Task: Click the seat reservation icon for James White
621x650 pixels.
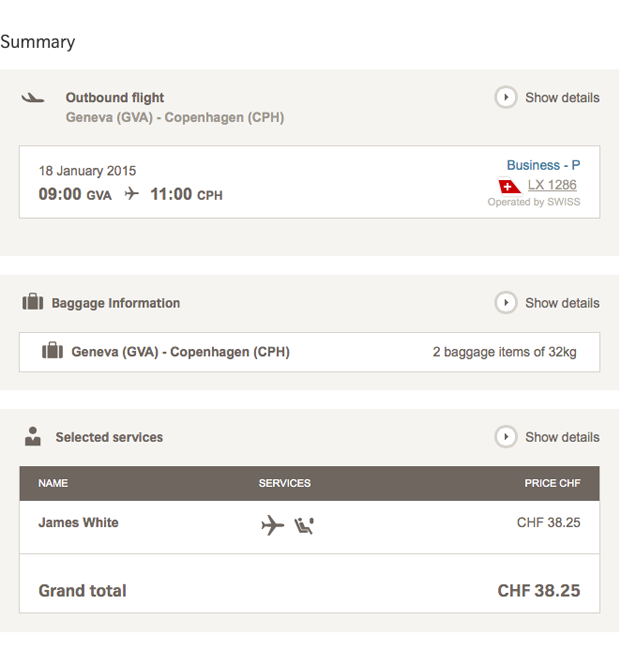Action: click(304, 526)
